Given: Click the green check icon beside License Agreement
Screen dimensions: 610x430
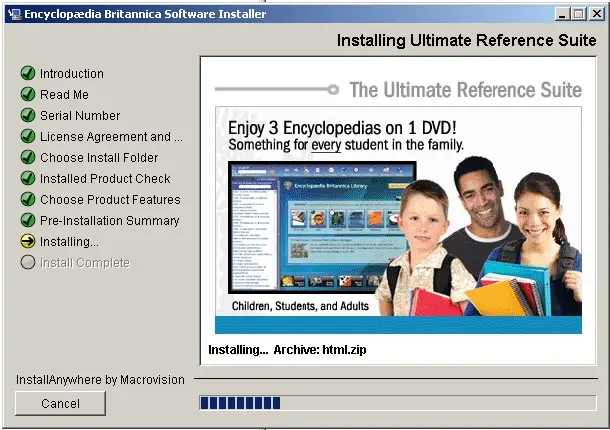Looking at the screenshot, I should pyautogui.click(x=28, y=136).
